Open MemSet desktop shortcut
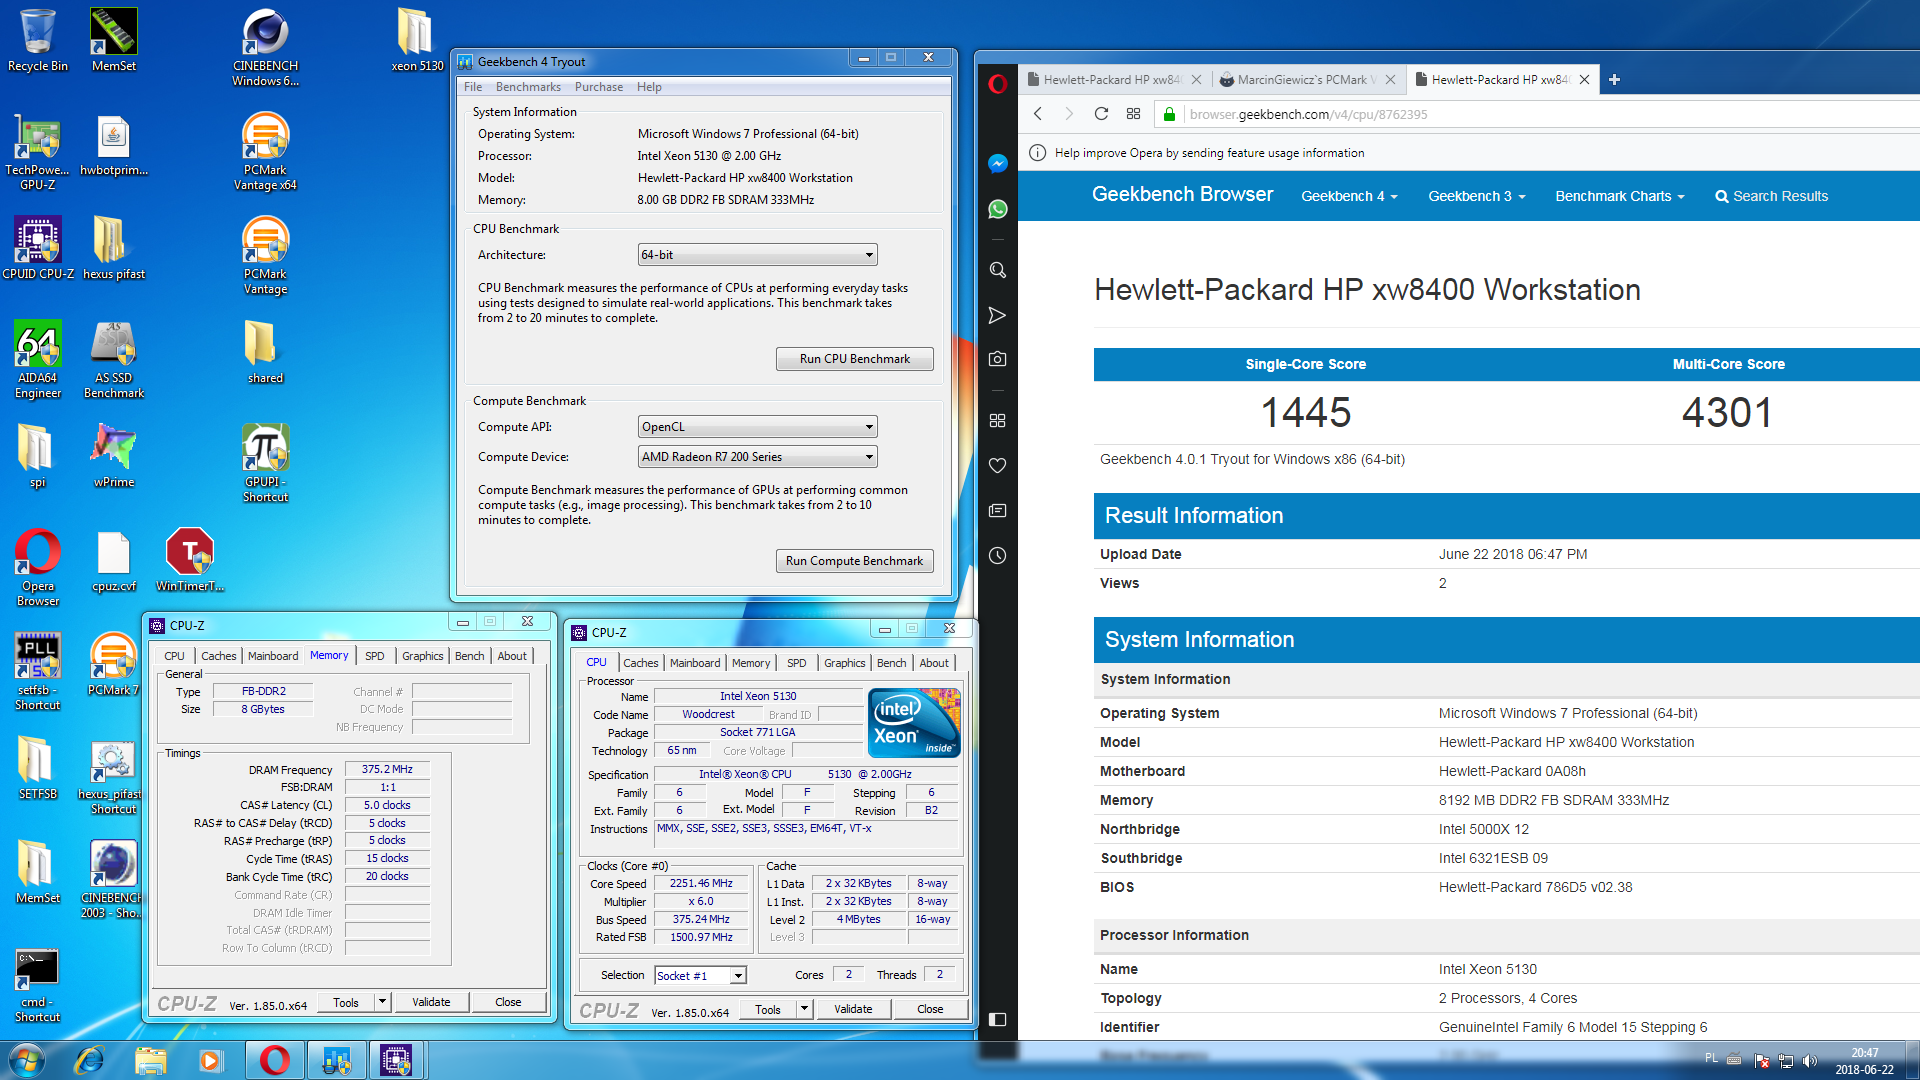This screenshot has width=1920, height=1080. (x=114, y=40)
